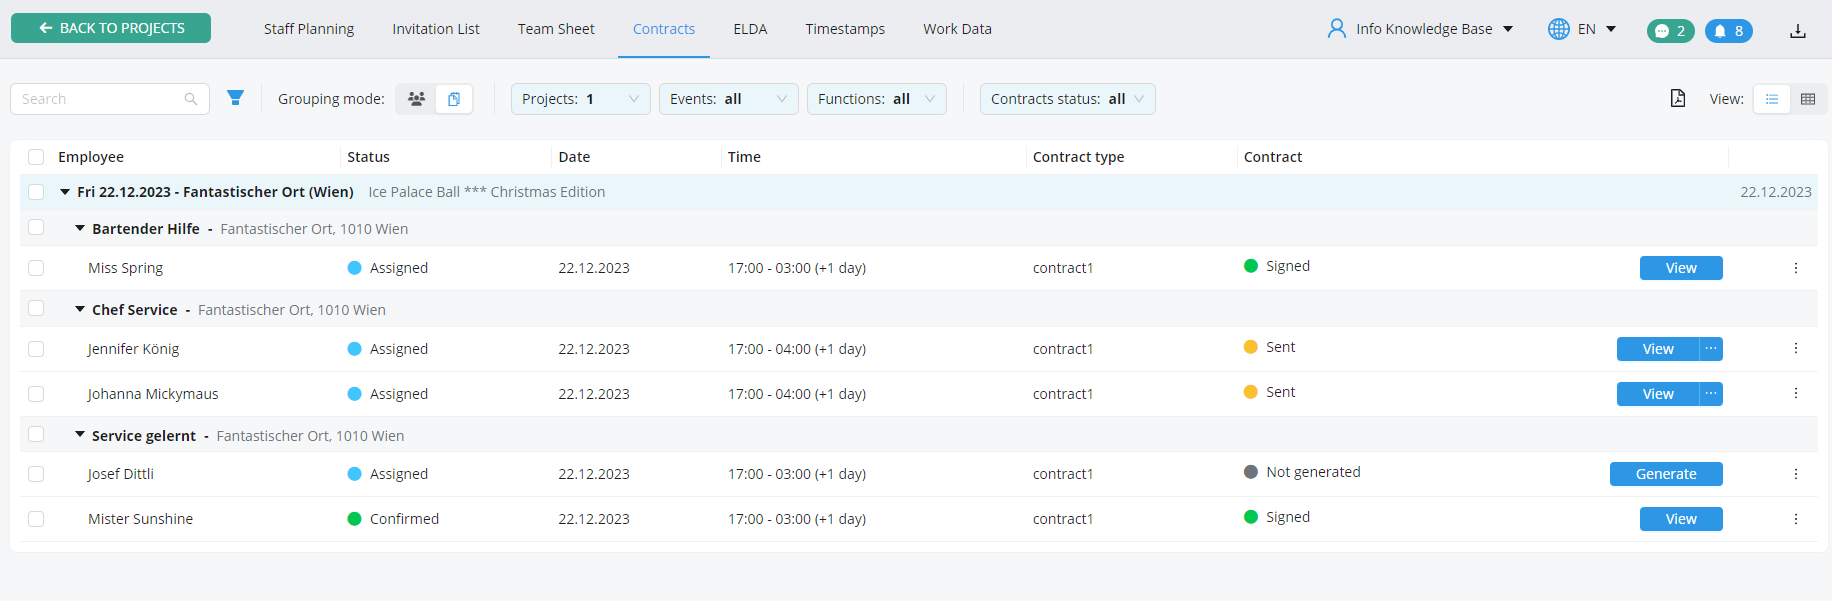This screenshot has height=601, width=1832.
Task: Open the Contracts status dropdown
Action: (1067, 99)
